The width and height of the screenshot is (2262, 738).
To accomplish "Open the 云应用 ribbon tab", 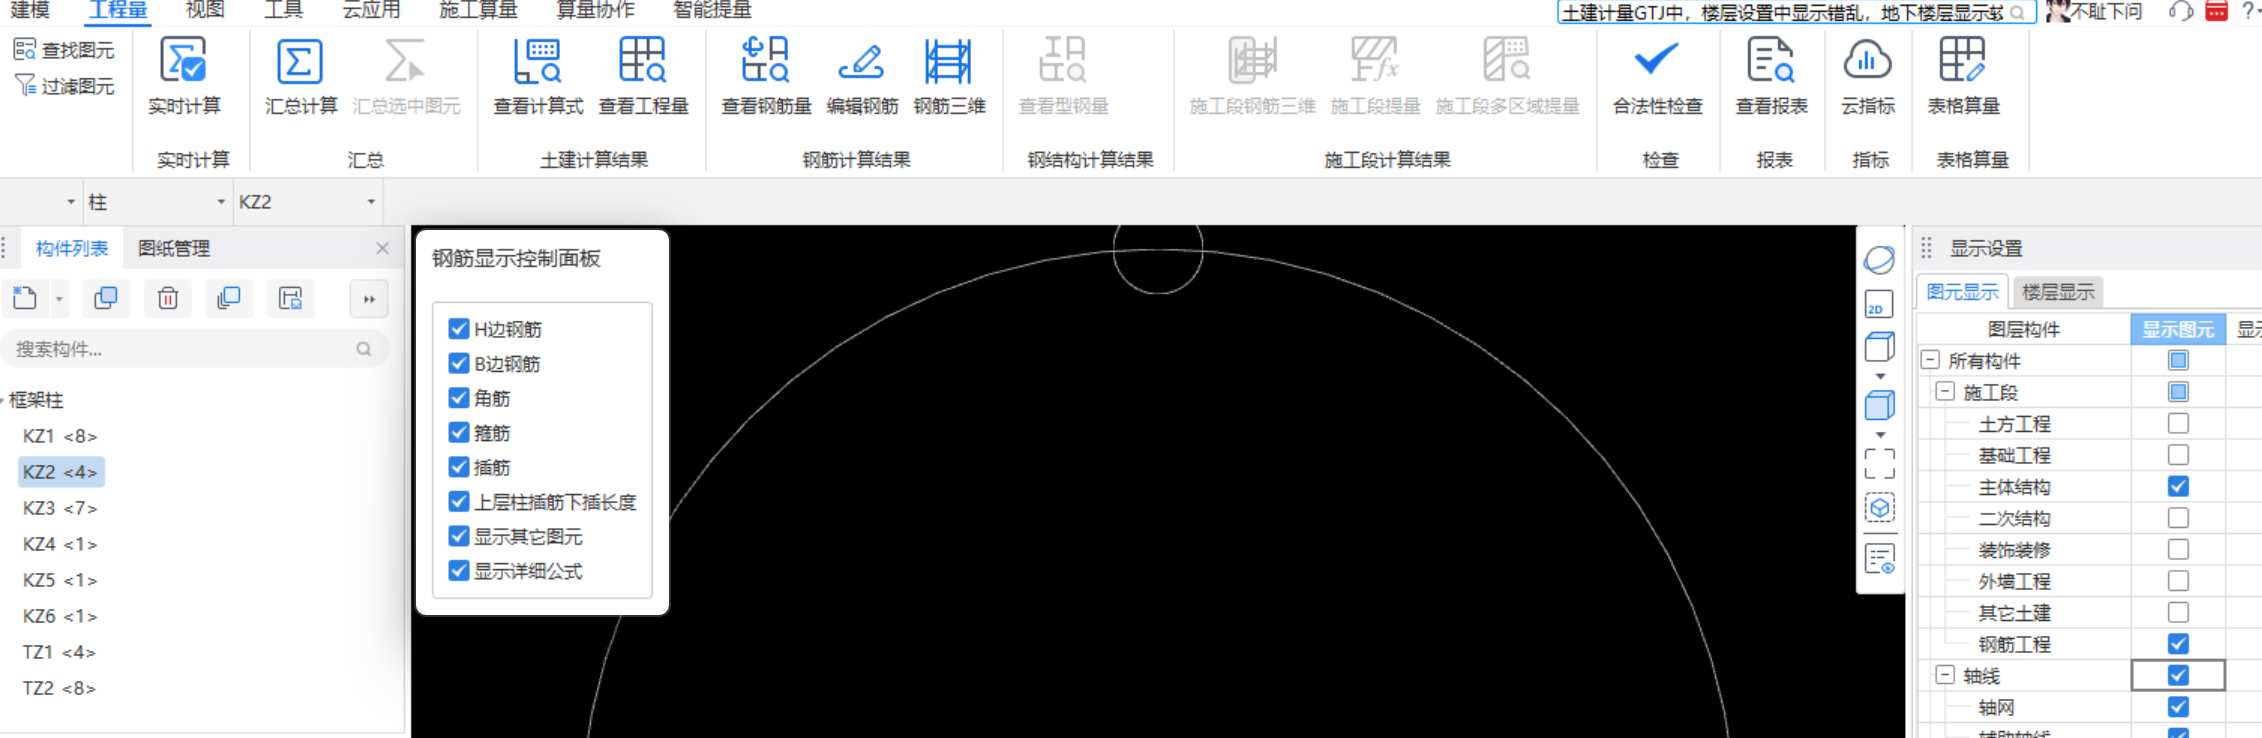I will 371,10.
